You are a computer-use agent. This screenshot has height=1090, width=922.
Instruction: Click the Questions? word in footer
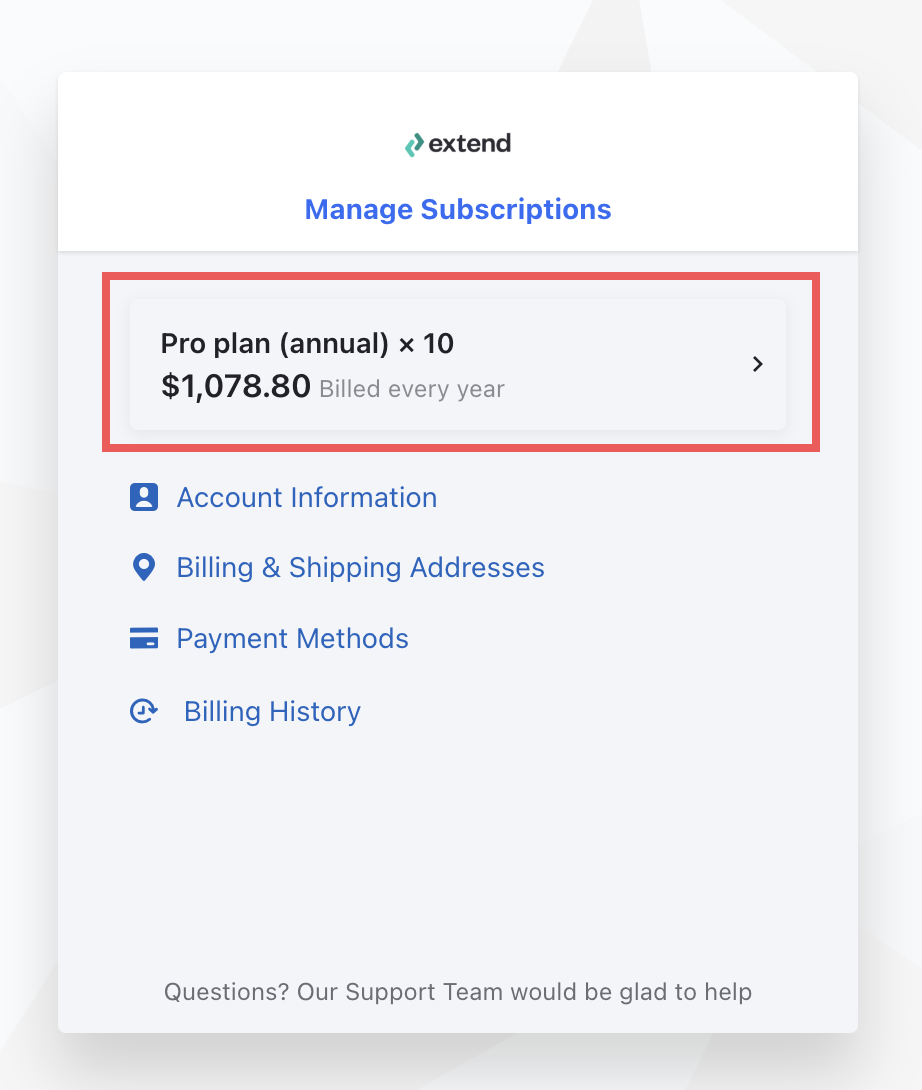coord(226,992)
